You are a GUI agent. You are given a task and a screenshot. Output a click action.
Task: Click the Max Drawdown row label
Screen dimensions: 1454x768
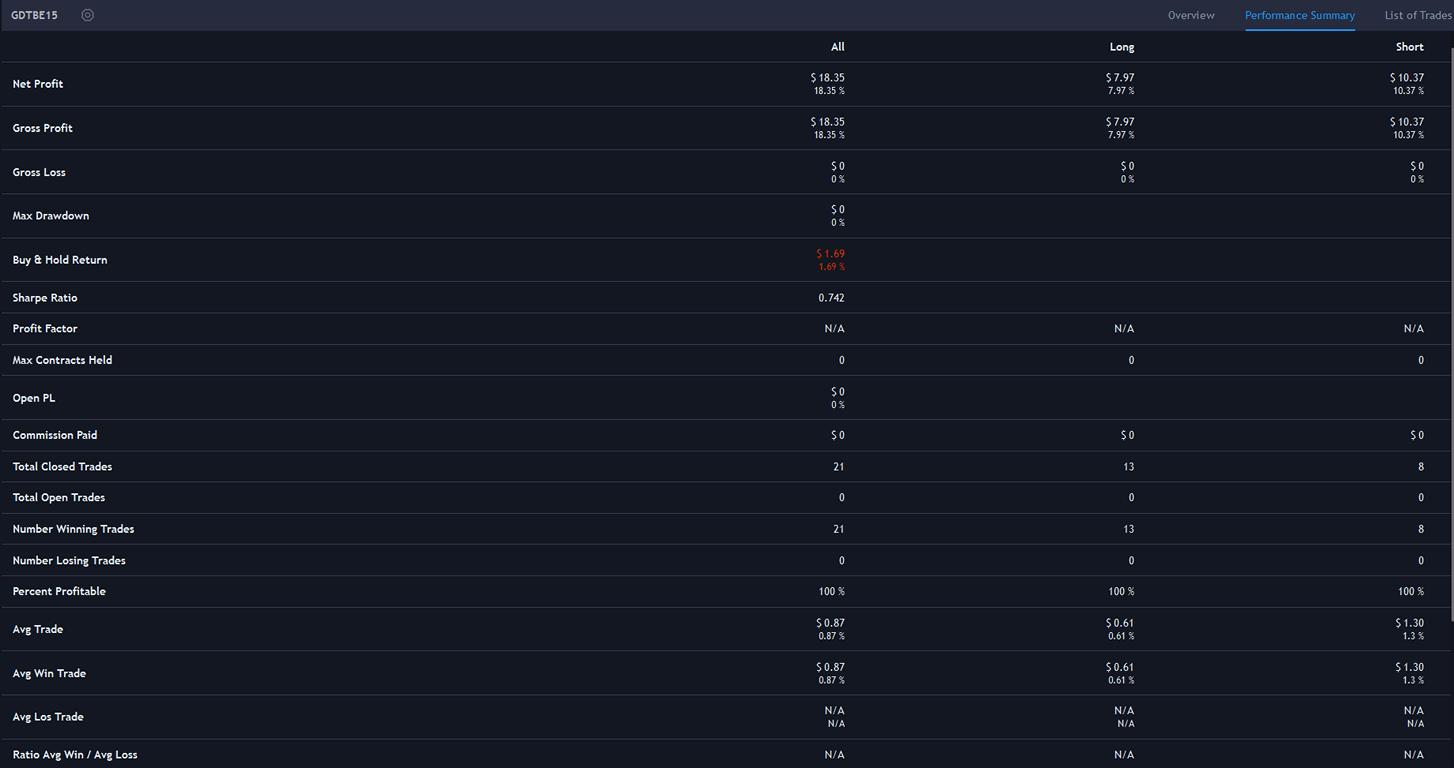coord(51,216)
